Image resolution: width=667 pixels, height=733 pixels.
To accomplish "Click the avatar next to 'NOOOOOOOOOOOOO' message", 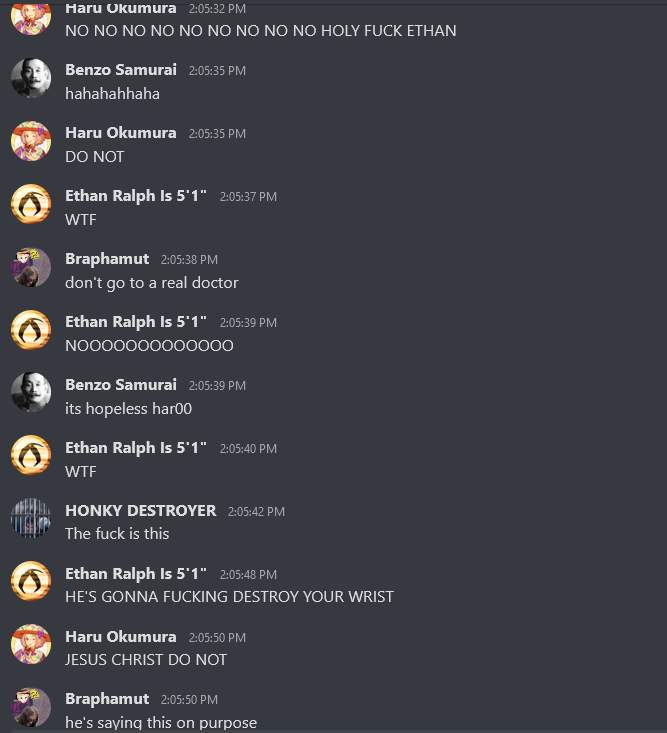I will tap(31, 330).
